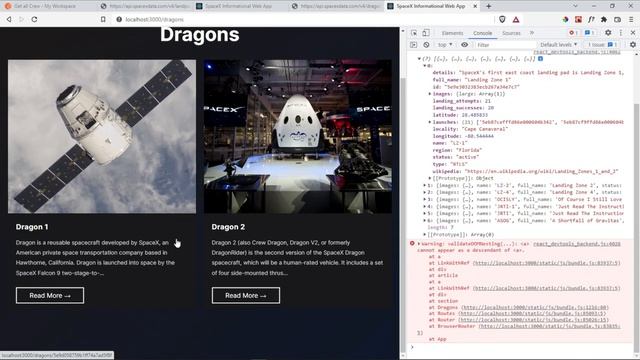This screenshot has height=360, width=640.
Task: Open the browser hamburger main menu
Action: pos(631,19)
